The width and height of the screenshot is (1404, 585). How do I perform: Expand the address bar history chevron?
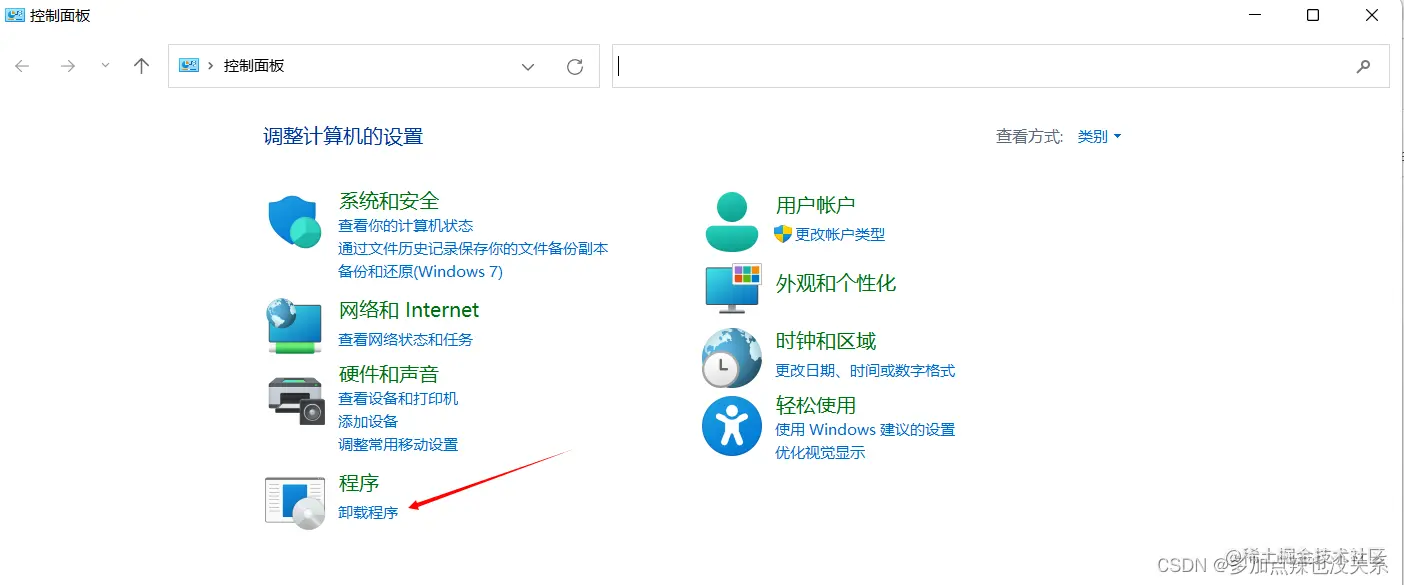pos(528,66)
